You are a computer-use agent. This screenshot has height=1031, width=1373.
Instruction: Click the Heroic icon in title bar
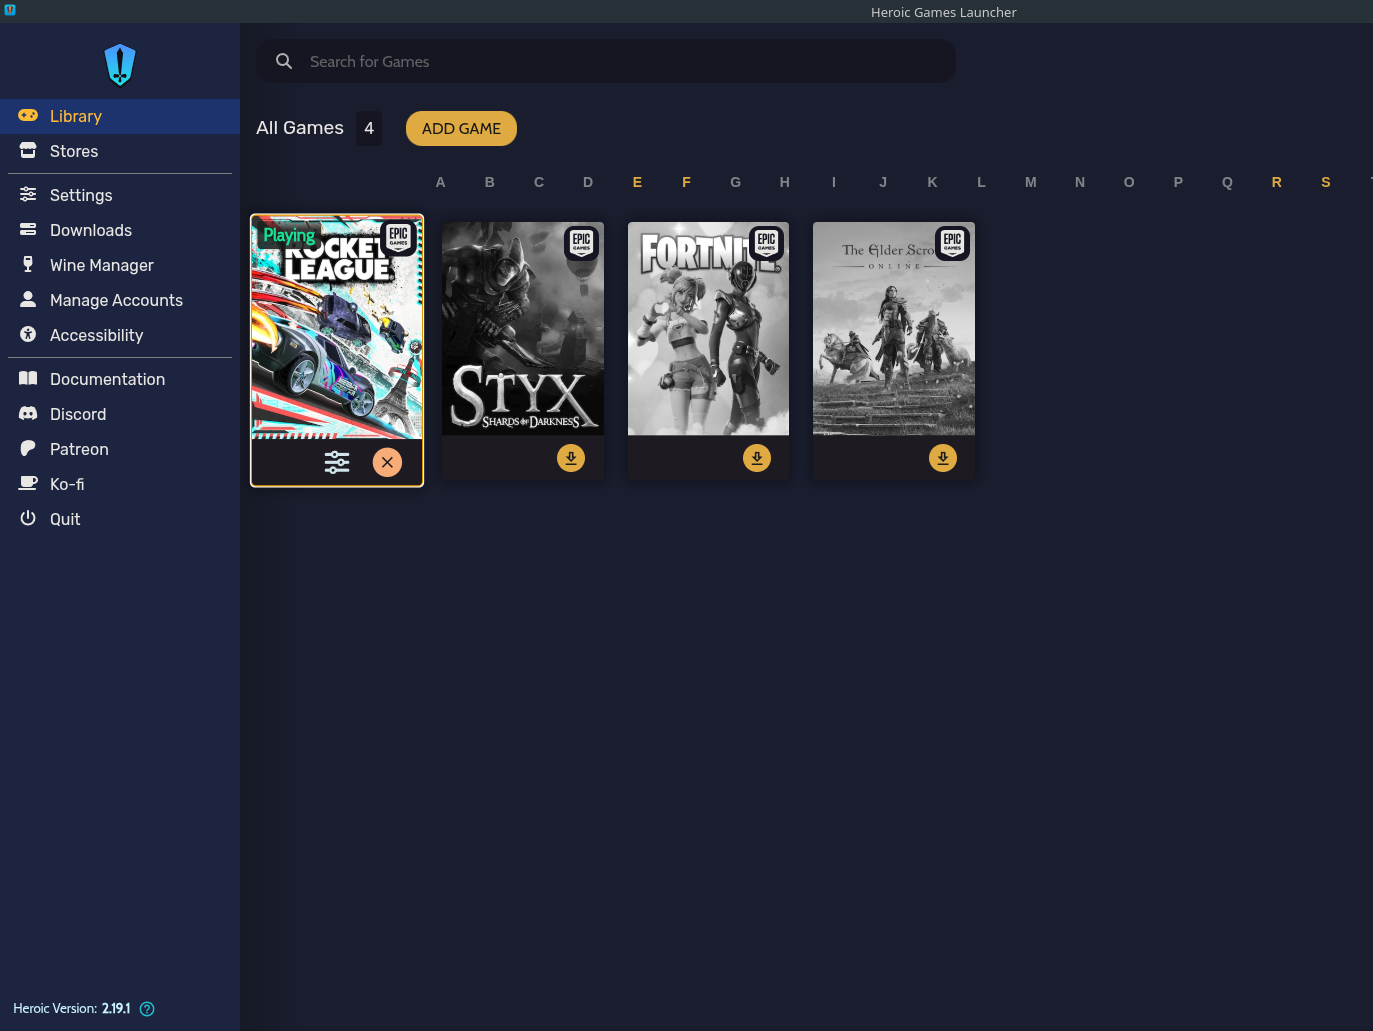pyautogui.click(x=10, y=10)
